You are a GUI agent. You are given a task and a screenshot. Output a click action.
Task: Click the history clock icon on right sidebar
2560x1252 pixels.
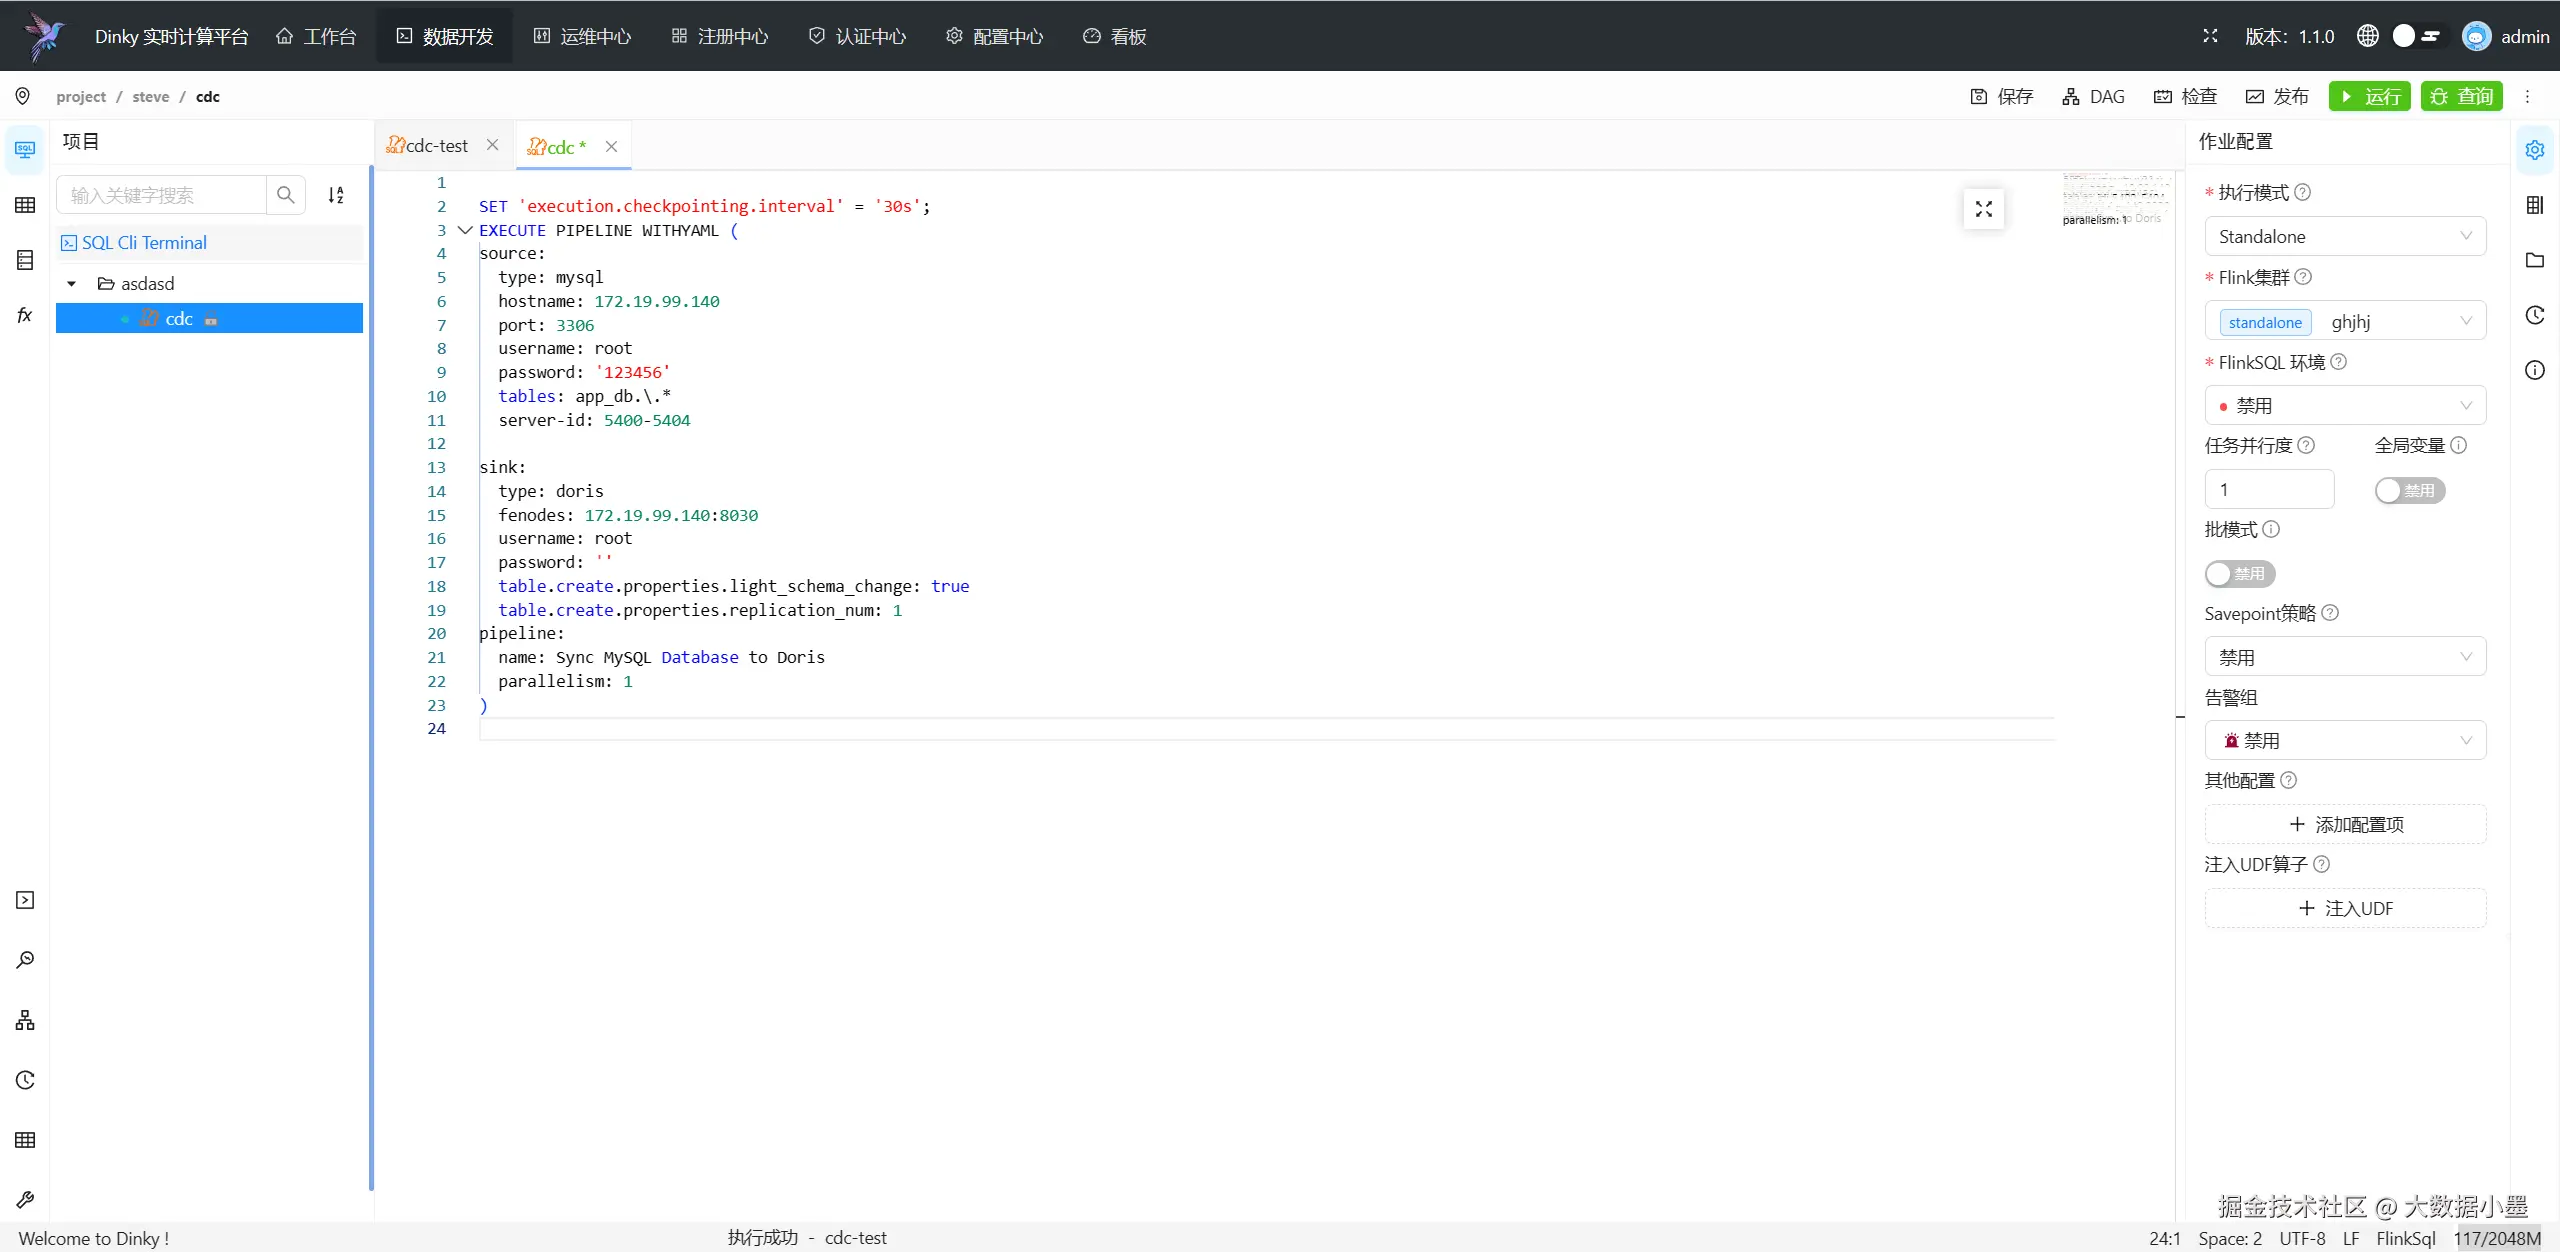(x=2534, y=316)
